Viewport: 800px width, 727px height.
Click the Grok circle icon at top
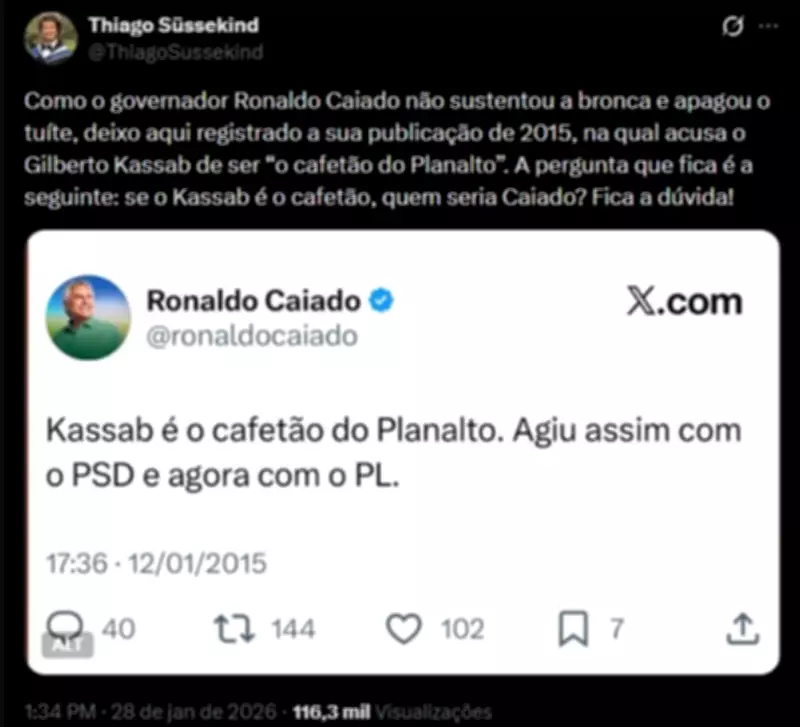tap(733, 26)
